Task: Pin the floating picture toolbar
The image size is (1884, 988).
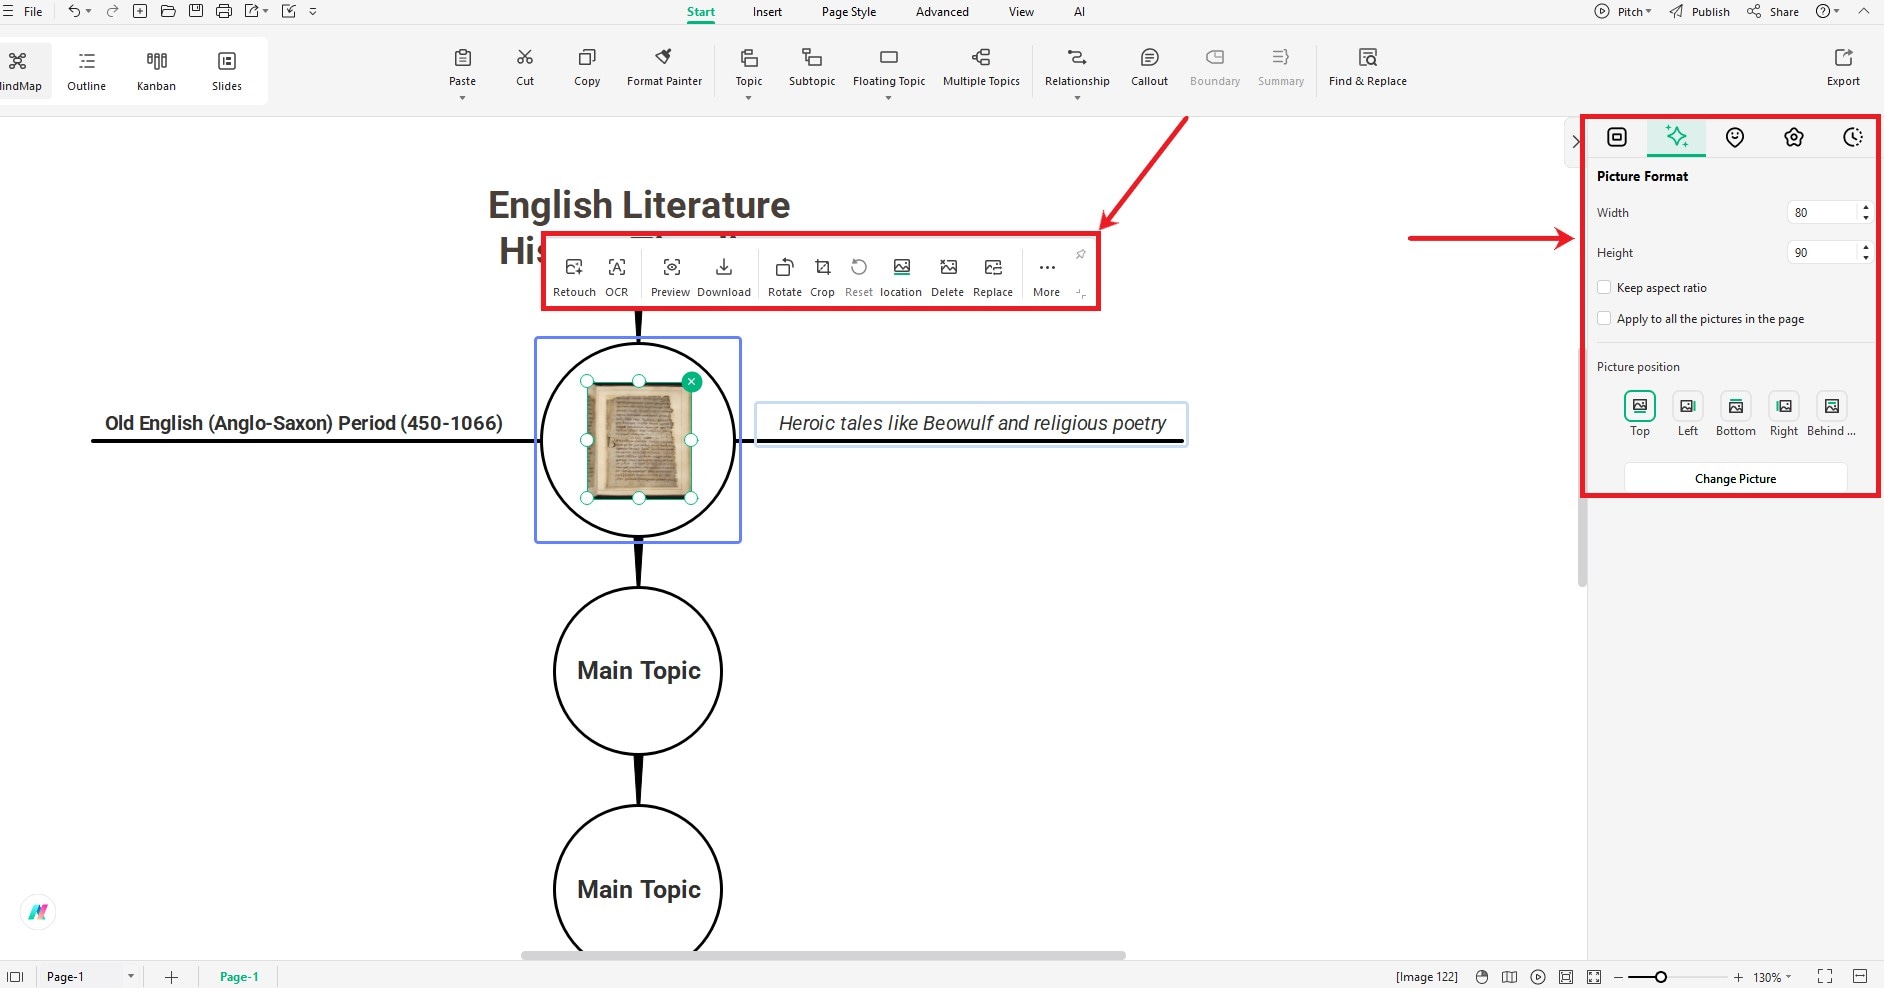Action: [x=1080, y=254]
